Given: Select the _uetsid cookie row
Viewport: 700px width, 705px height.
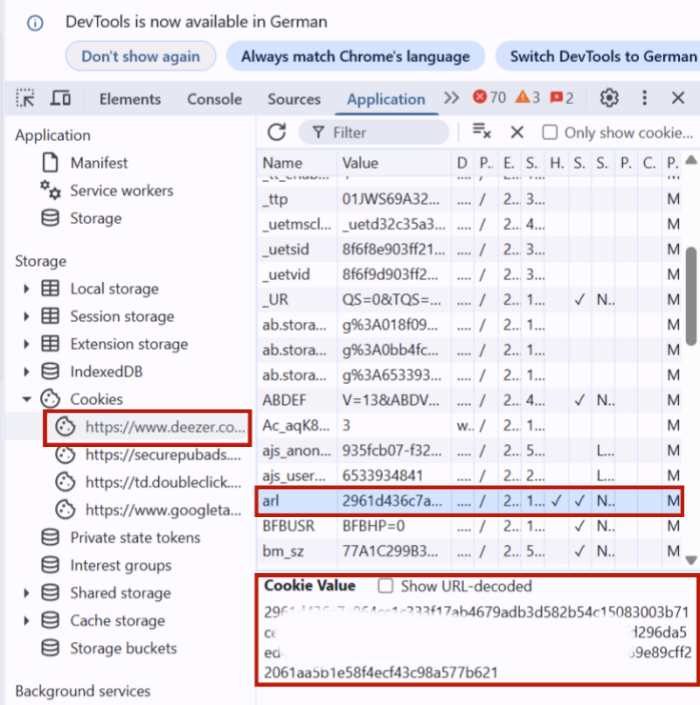Looking at the screenshot, I should [x=469, y=250].
